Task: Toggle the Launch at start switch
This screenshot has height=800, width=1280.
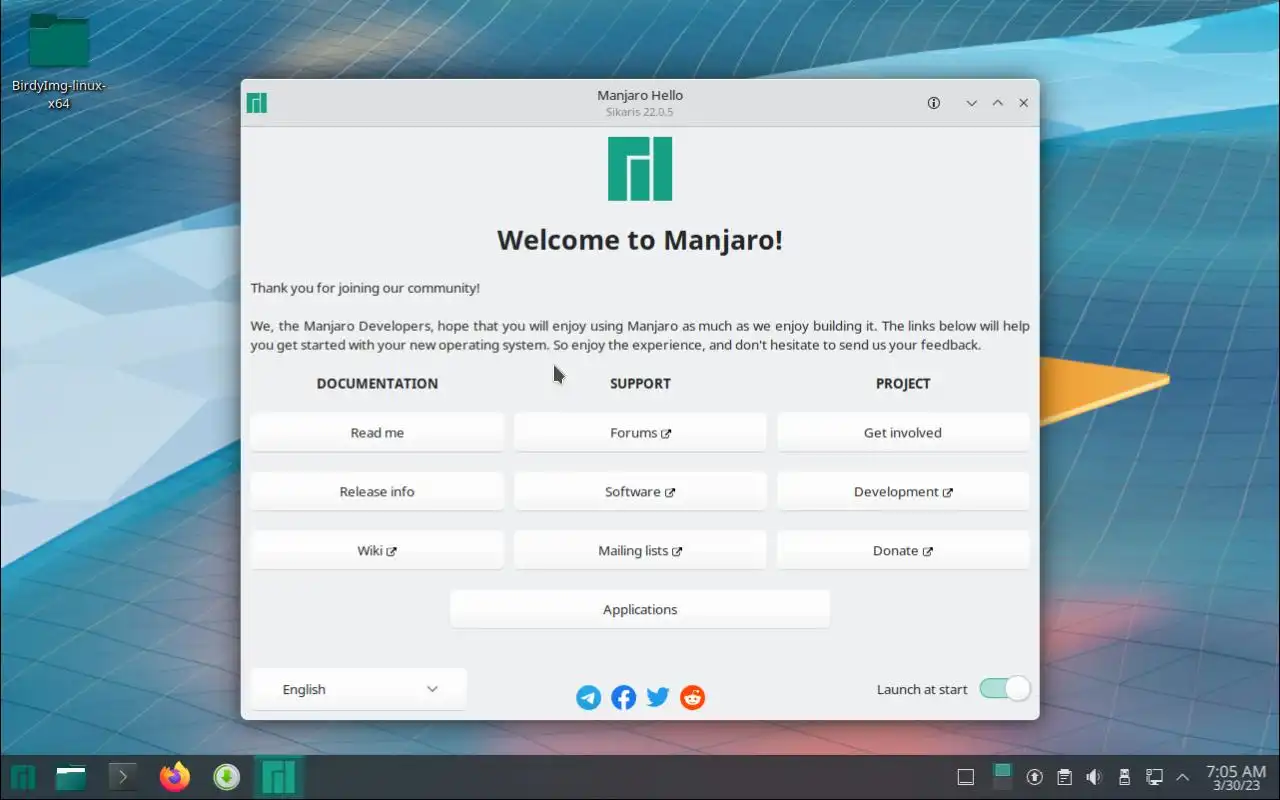Action: coord(1004,689)
